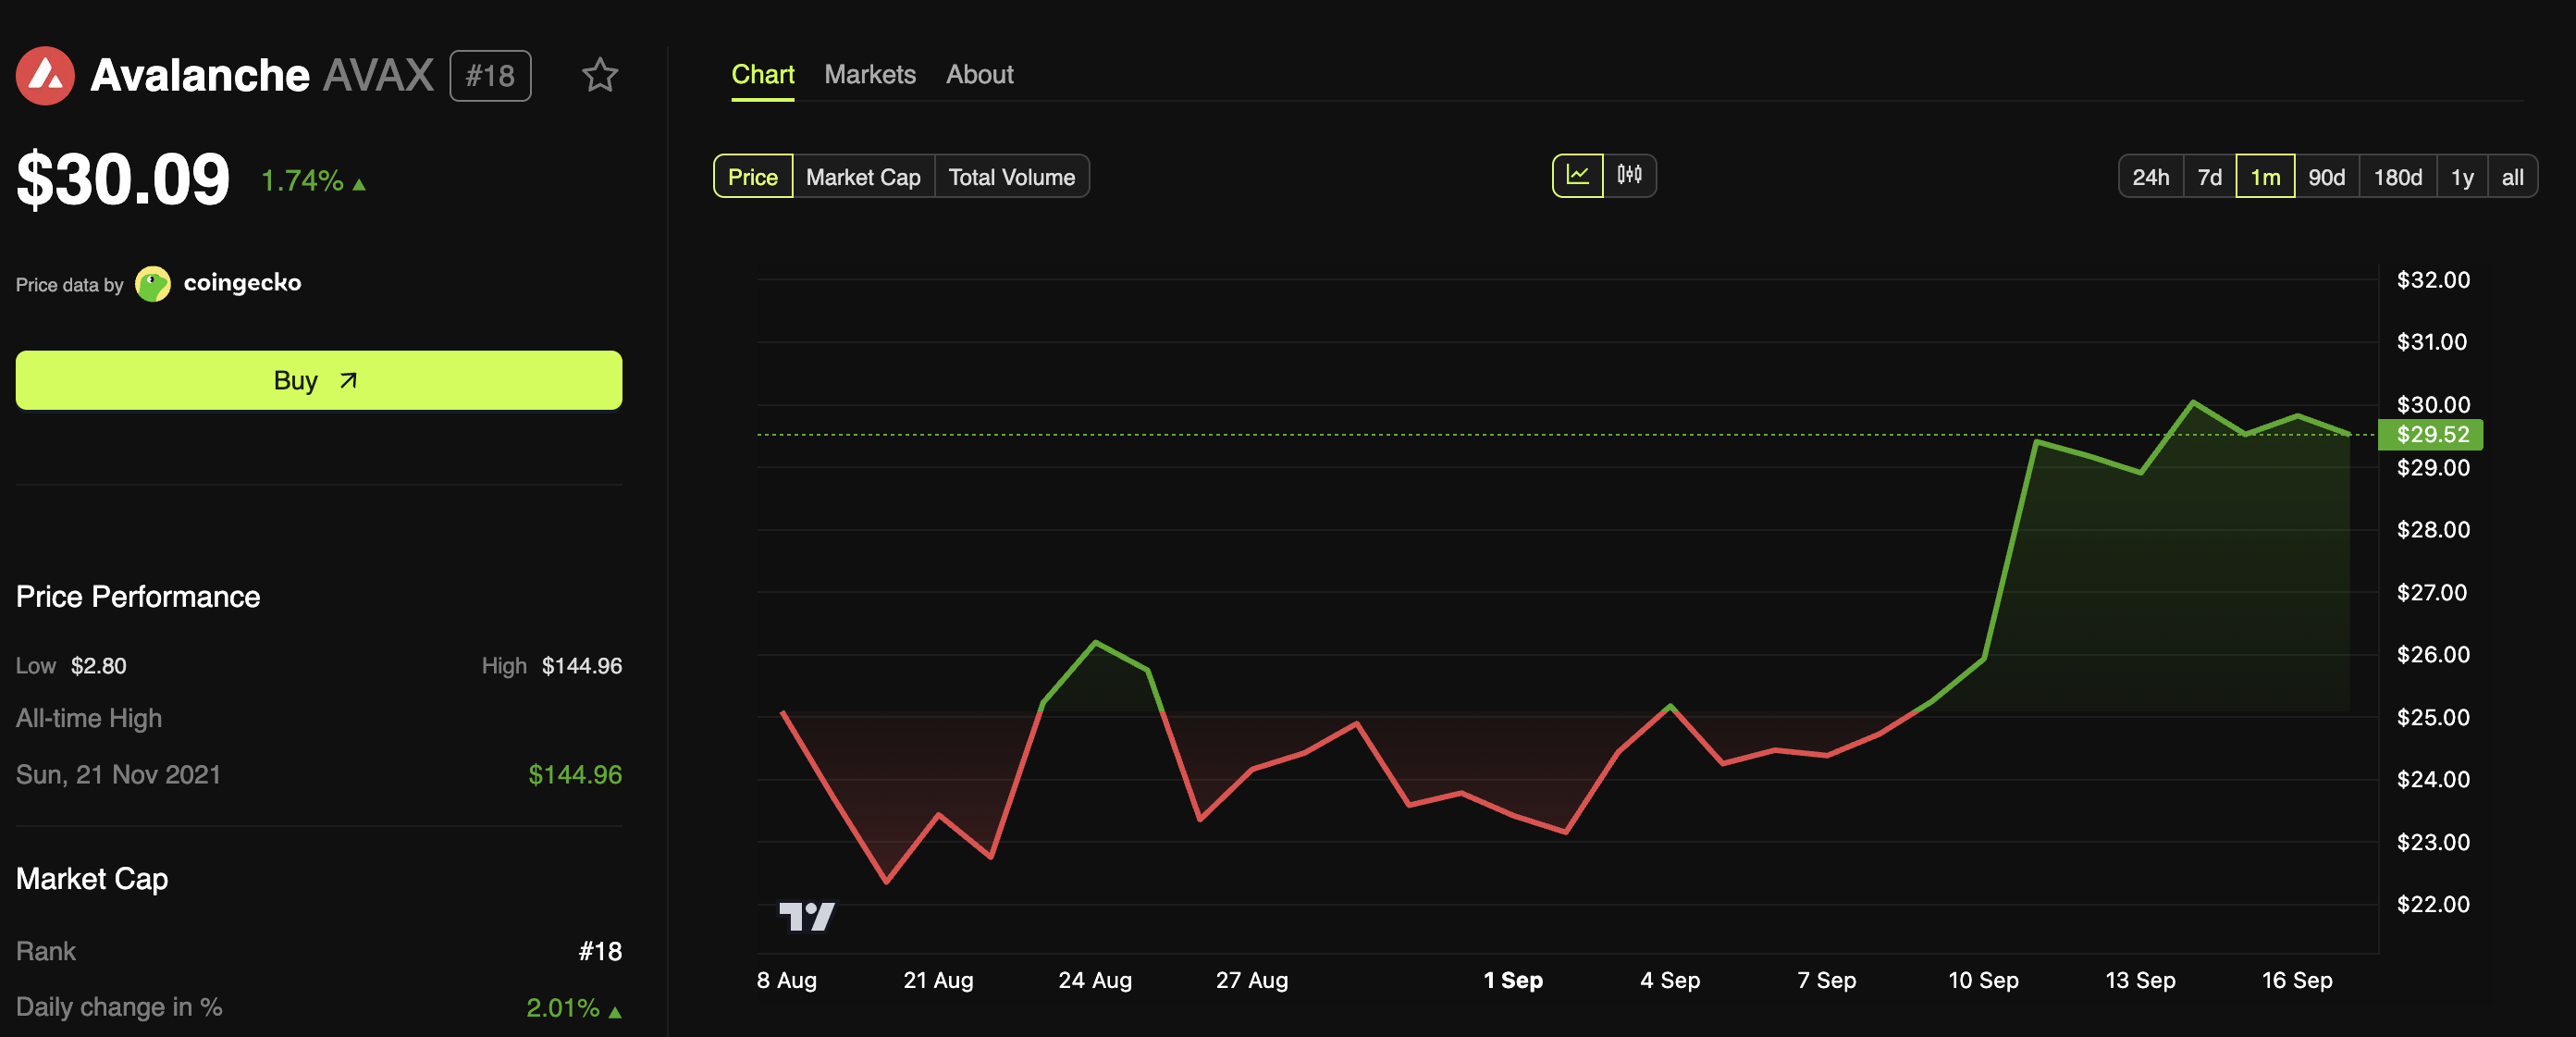Set the chart range to 7d
The image size is (2576, 1037).
point(2209,177)
